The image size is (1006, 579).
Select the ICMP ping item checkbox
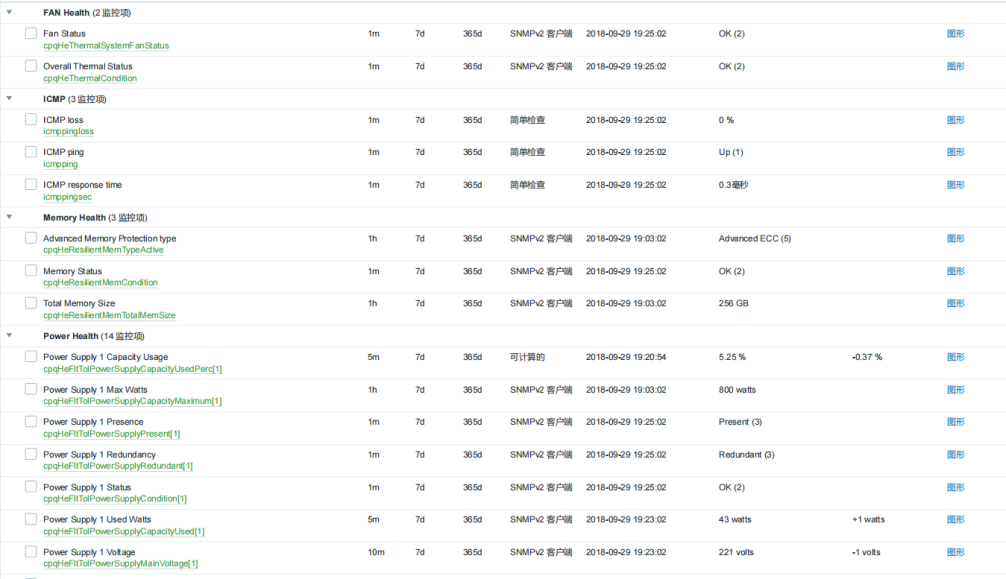[31, 152]
